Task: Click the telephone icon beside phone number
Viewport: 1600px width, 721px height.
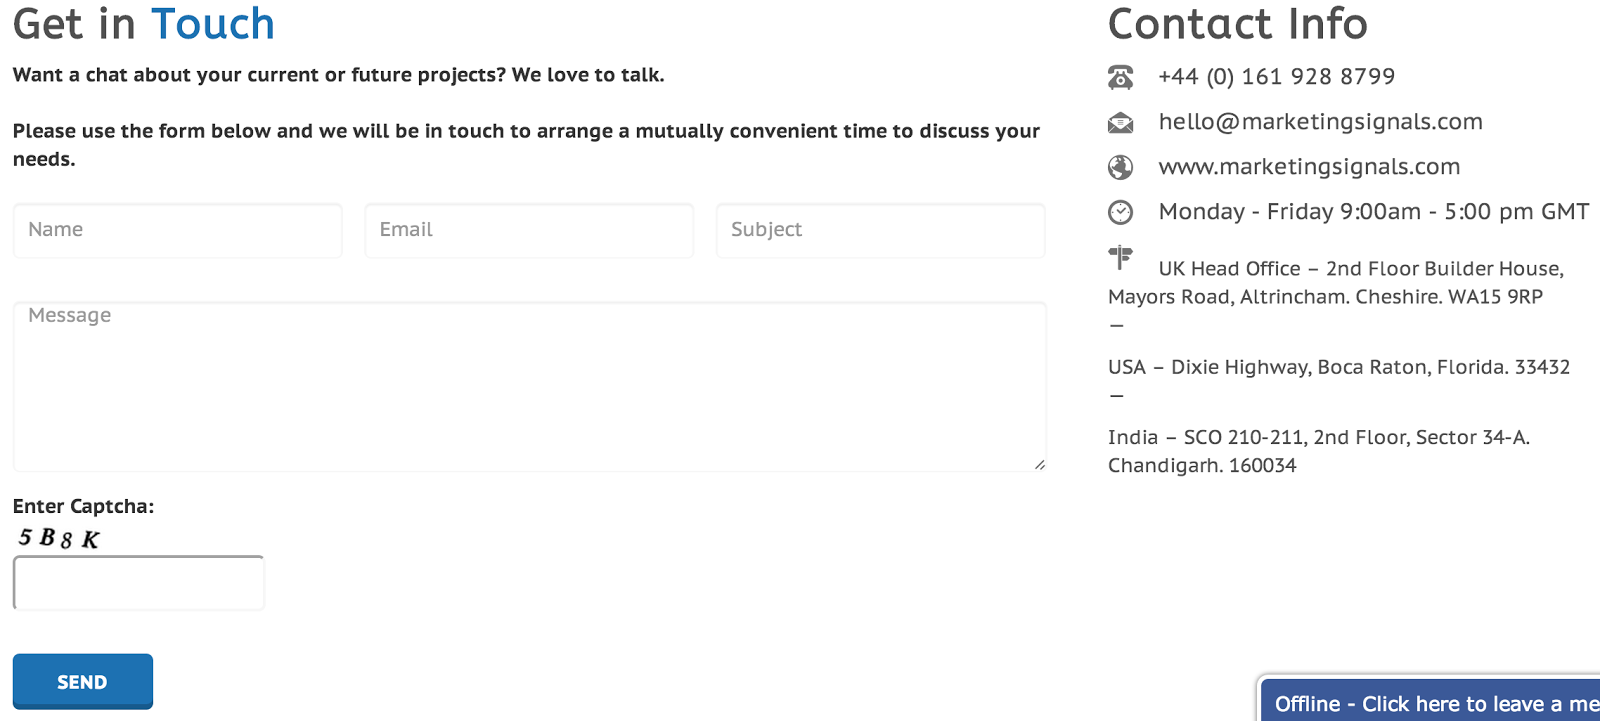Action: coord(1120,77)
